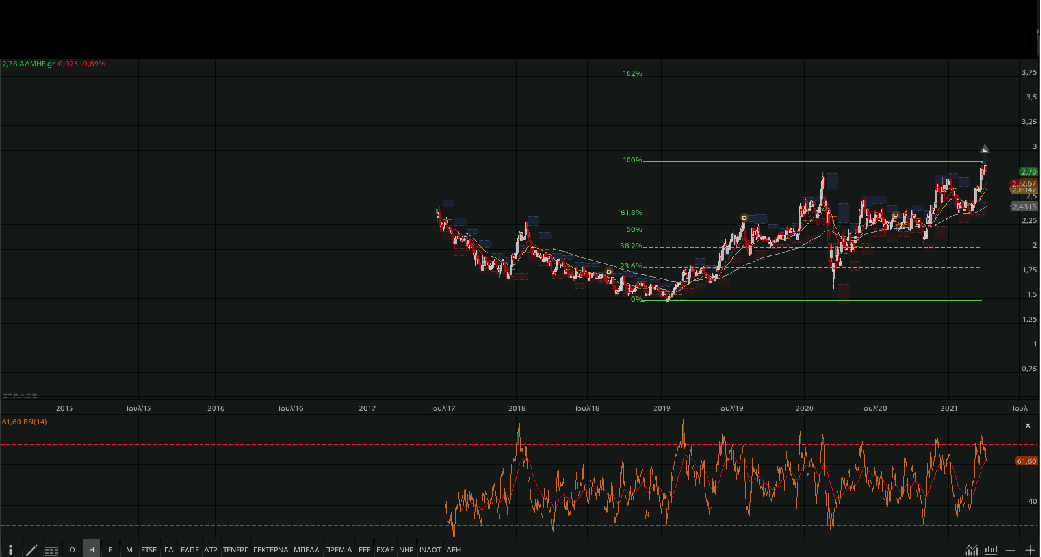
Task: Click the circular event marker in mid-2018
Action: pyautogui.click(x=609, y=272)
